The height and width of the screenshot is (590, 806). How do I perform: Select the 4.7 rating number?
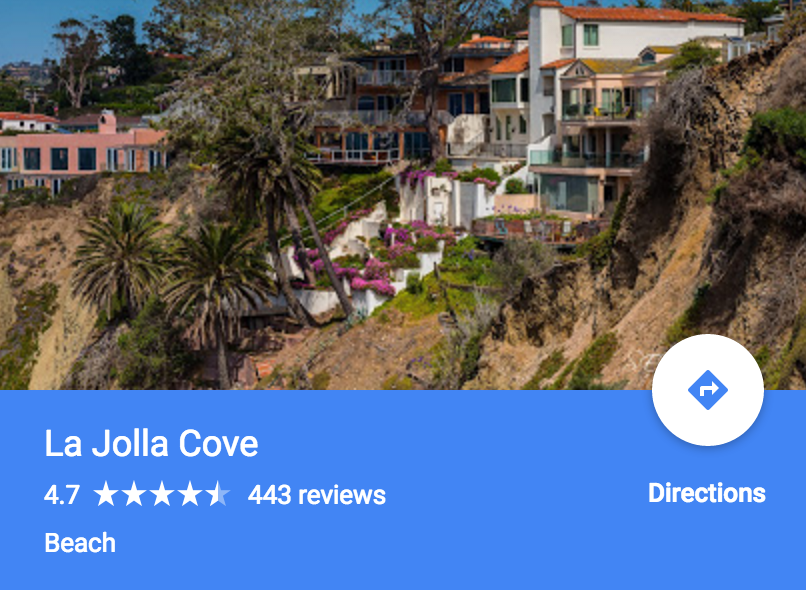coord(62,495)
